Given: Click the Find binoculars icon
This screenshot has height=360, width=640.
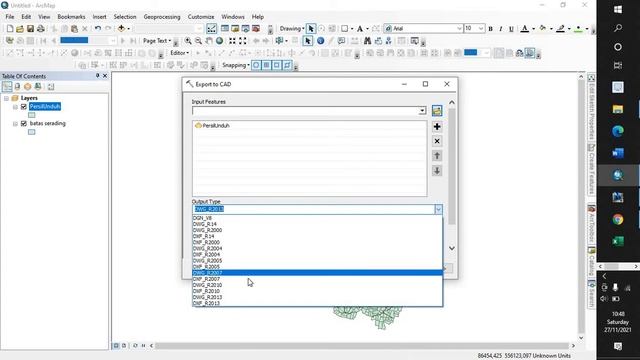Looking at the screenshot, I should coord(367,41).
